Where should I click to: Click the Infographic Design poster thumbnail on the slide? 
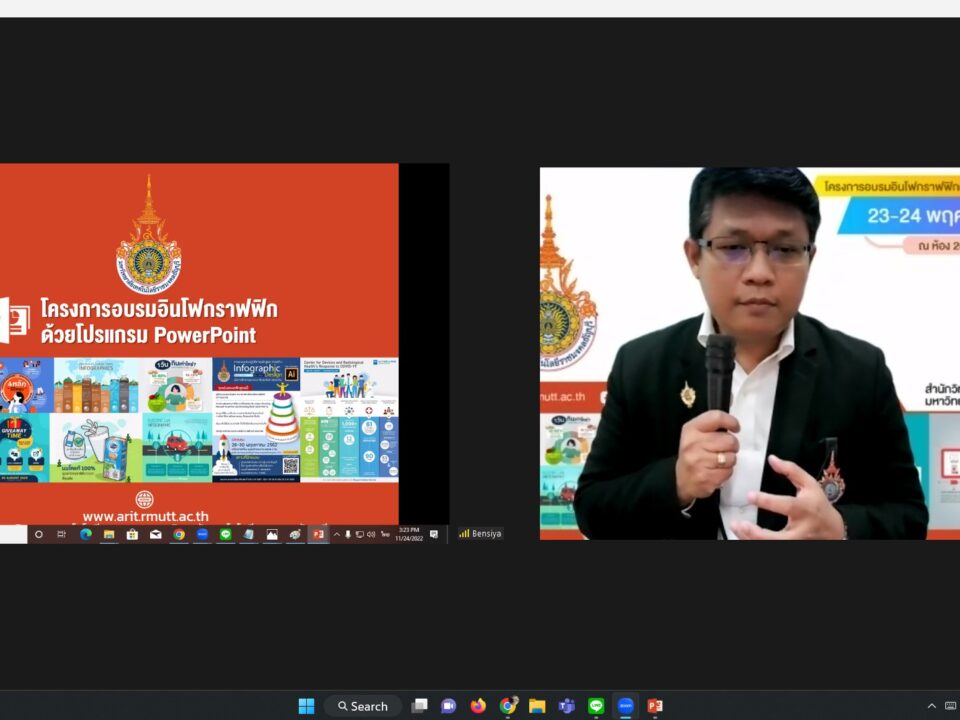[256, 420]
